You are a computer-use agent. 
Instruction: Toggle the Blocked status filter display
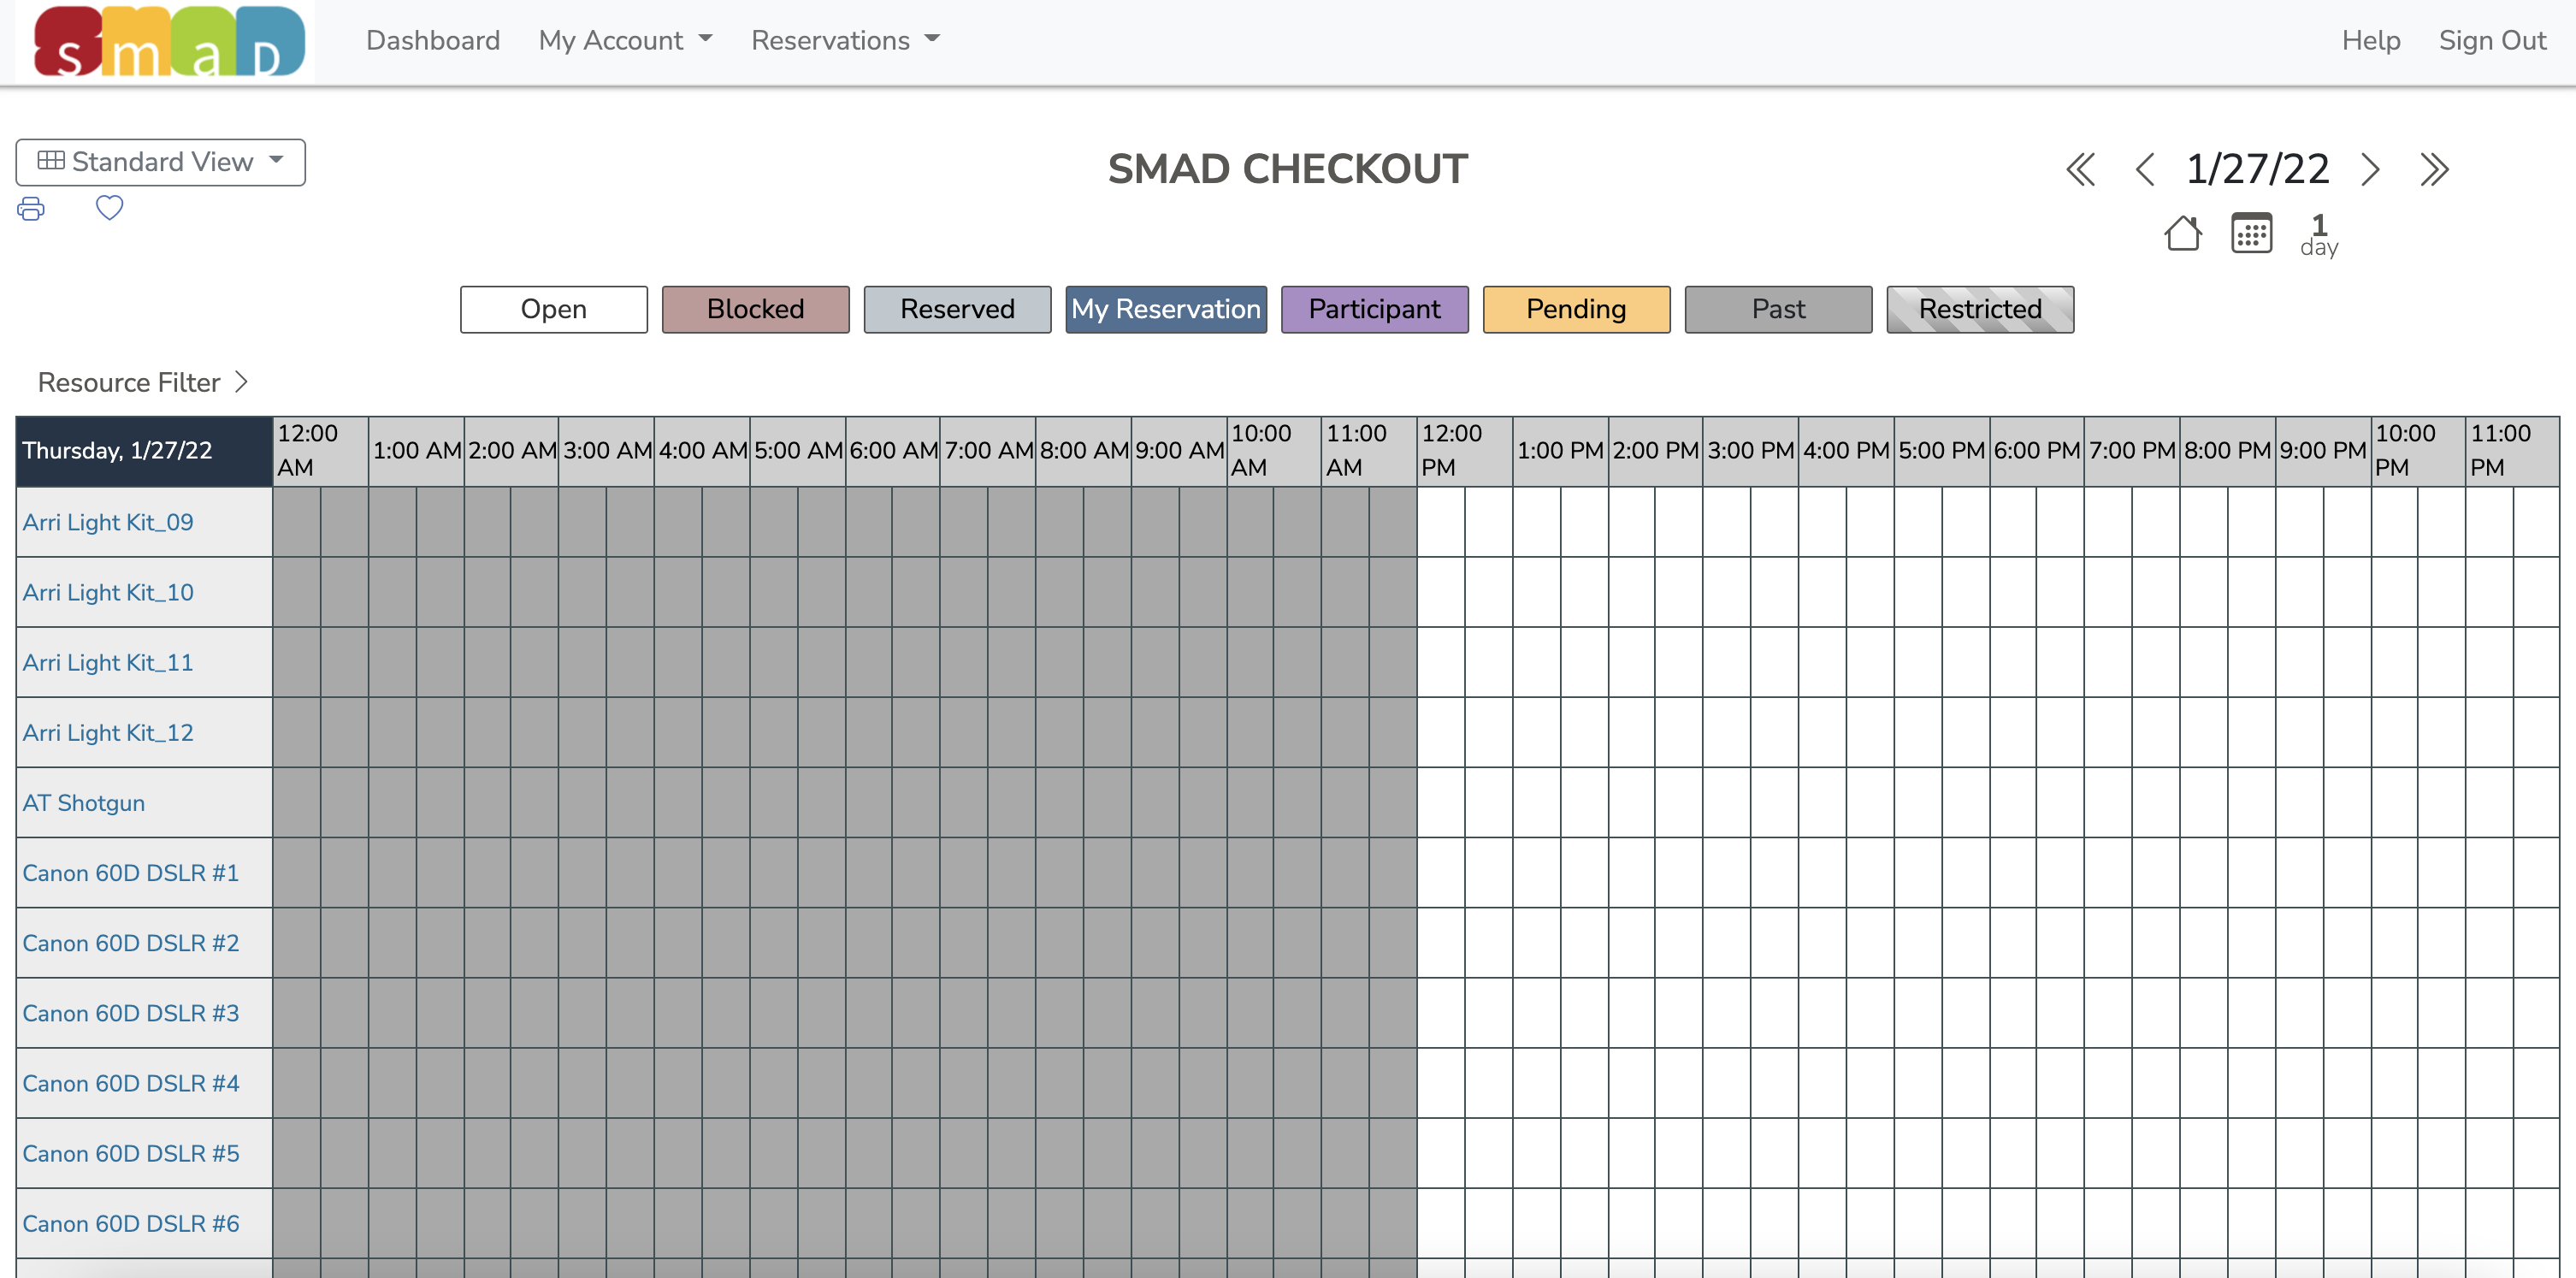[x=754, y=309]
